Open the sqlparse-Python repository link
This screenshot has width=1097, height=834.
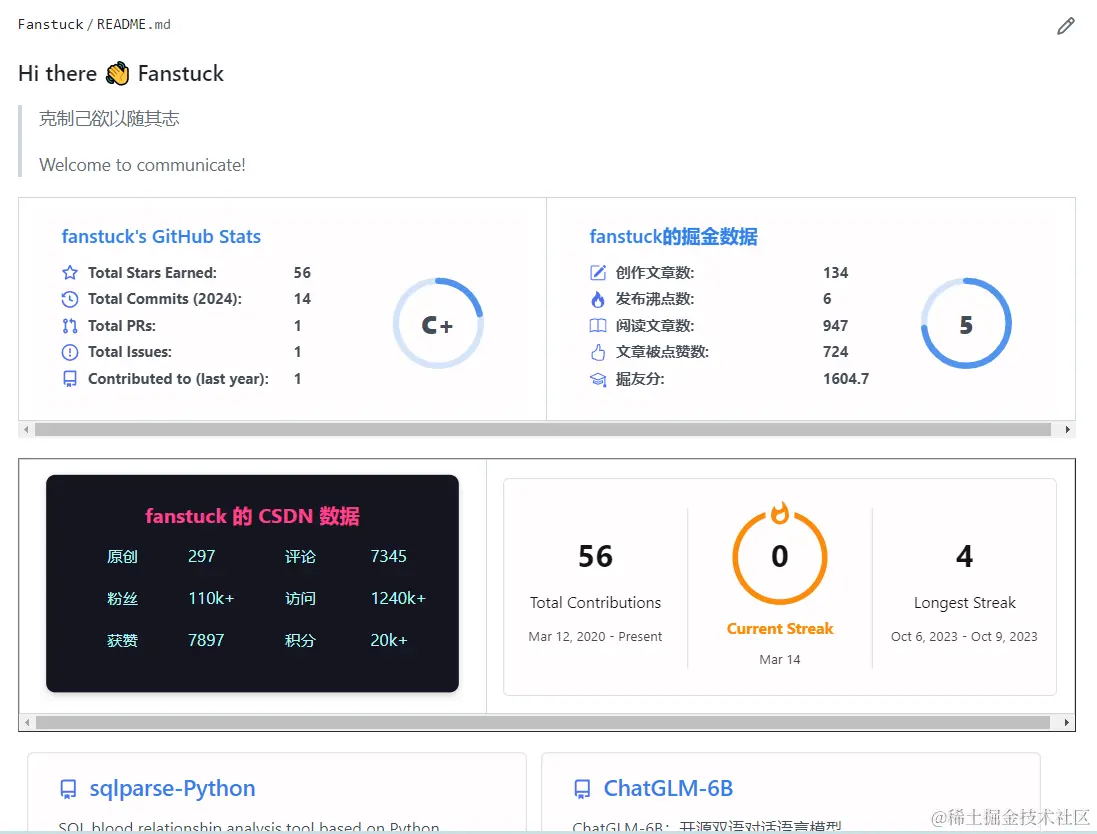point(172,789)
